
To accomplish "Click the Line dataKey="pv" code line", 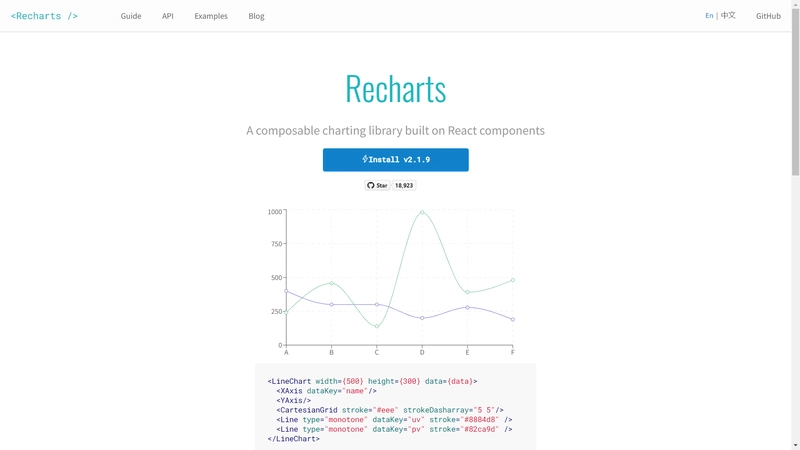I will pos(394,429).
